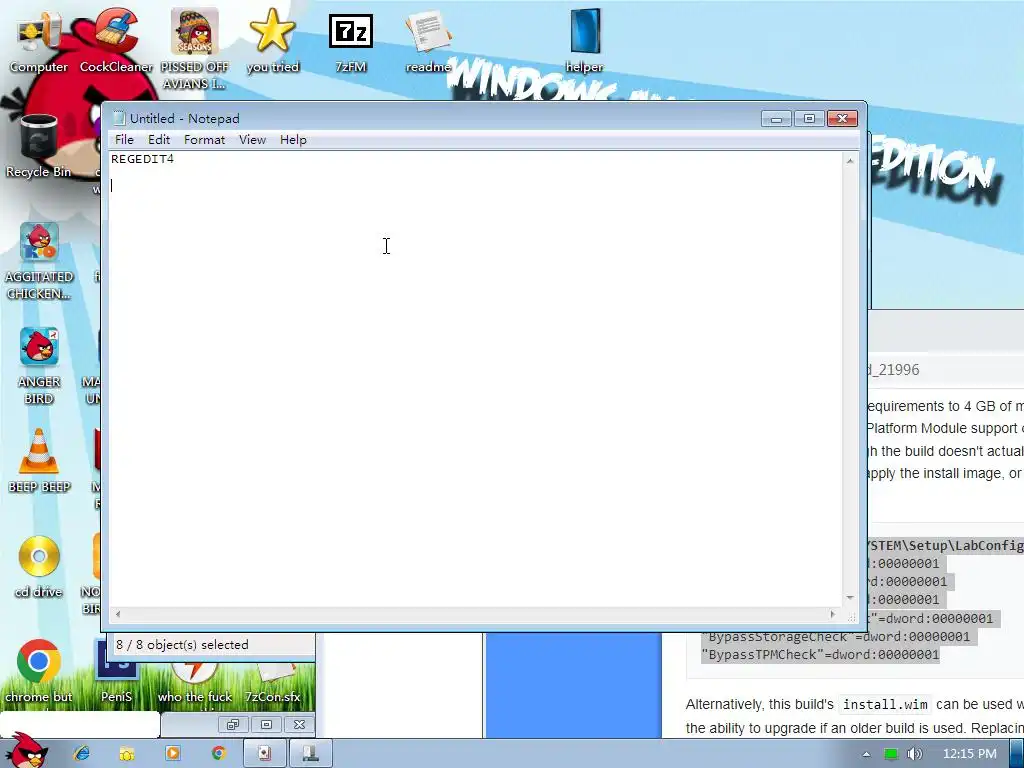The width and height of the screenshot is (1024, 768).
Task: Show hidden tray icons arrow
Action: [x=866, y=754]
